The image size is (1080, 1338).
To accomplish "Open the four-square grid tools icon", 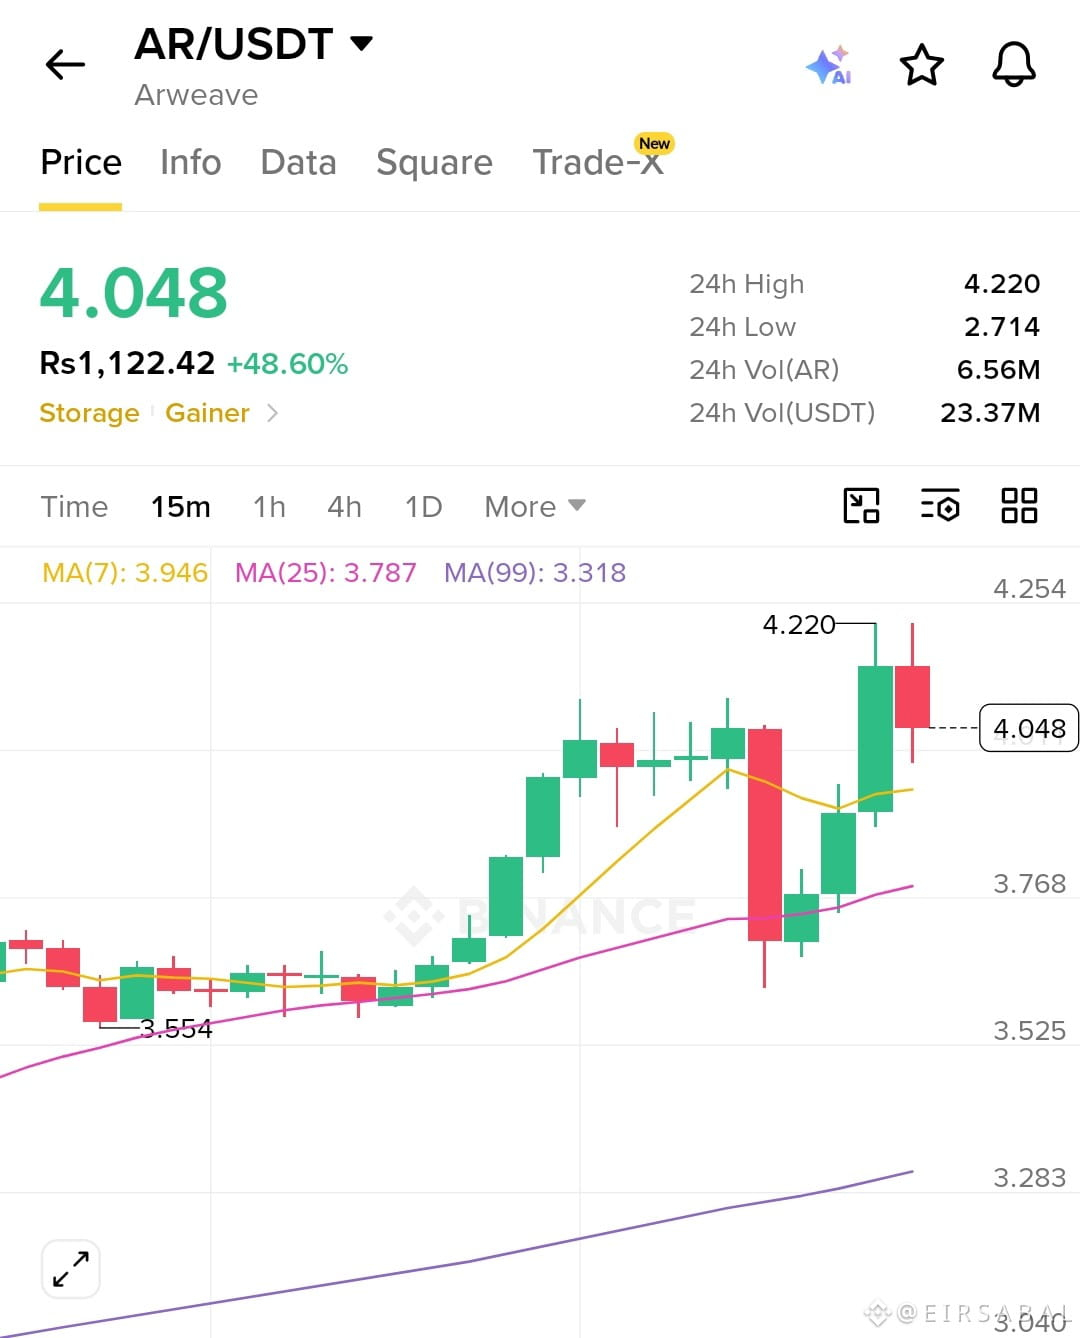I will 1019,506.
